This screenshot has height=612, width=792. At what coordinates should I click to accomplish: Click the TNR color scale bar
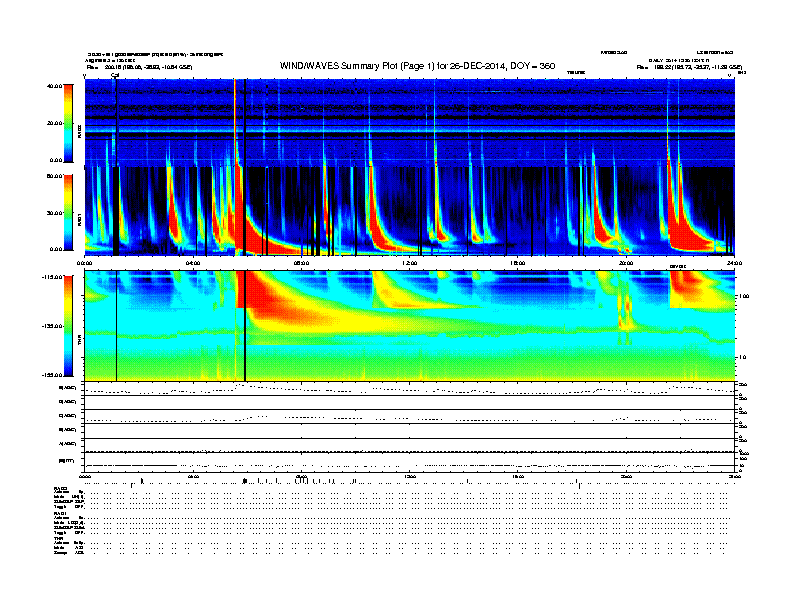(68, 326)
